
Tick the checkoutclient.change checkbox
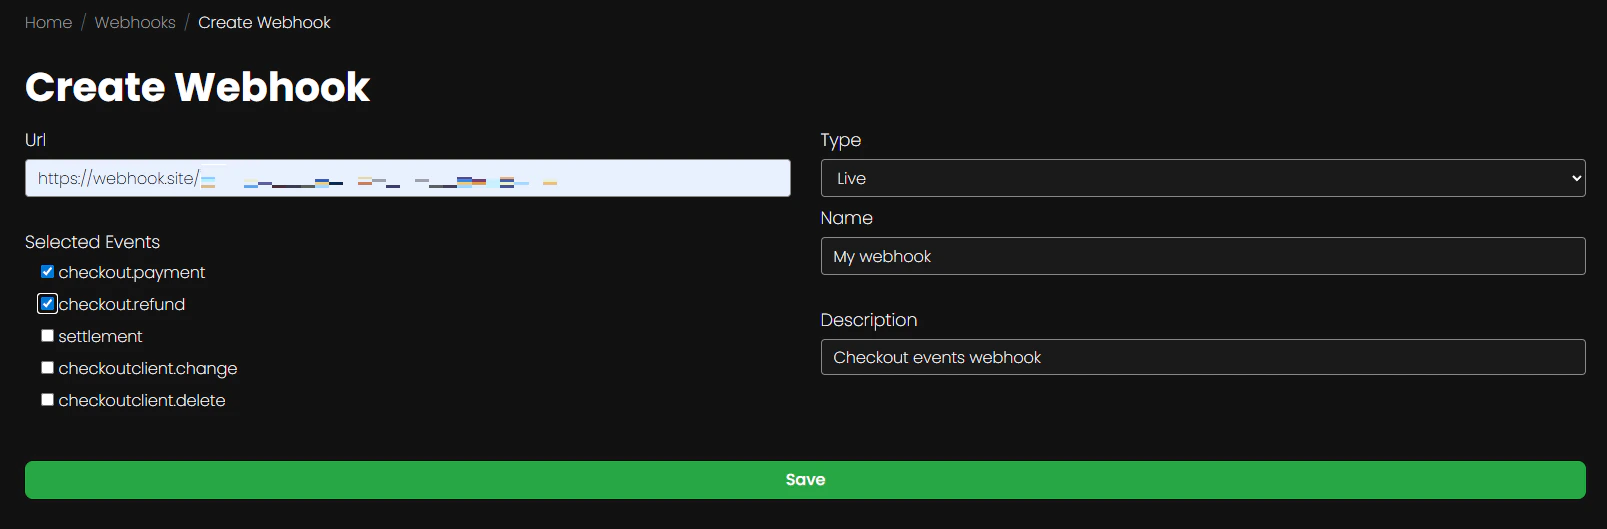47,368
